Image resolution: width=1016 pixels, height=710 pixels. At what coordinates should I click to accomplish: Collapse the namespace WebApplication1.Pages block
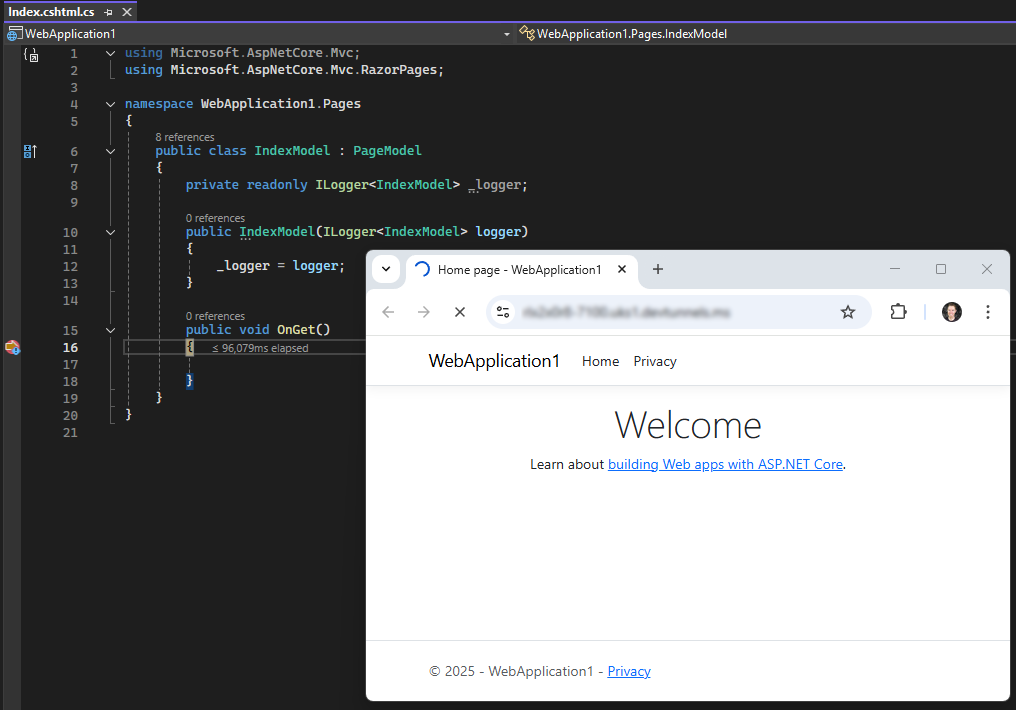(x=110, y=104)
